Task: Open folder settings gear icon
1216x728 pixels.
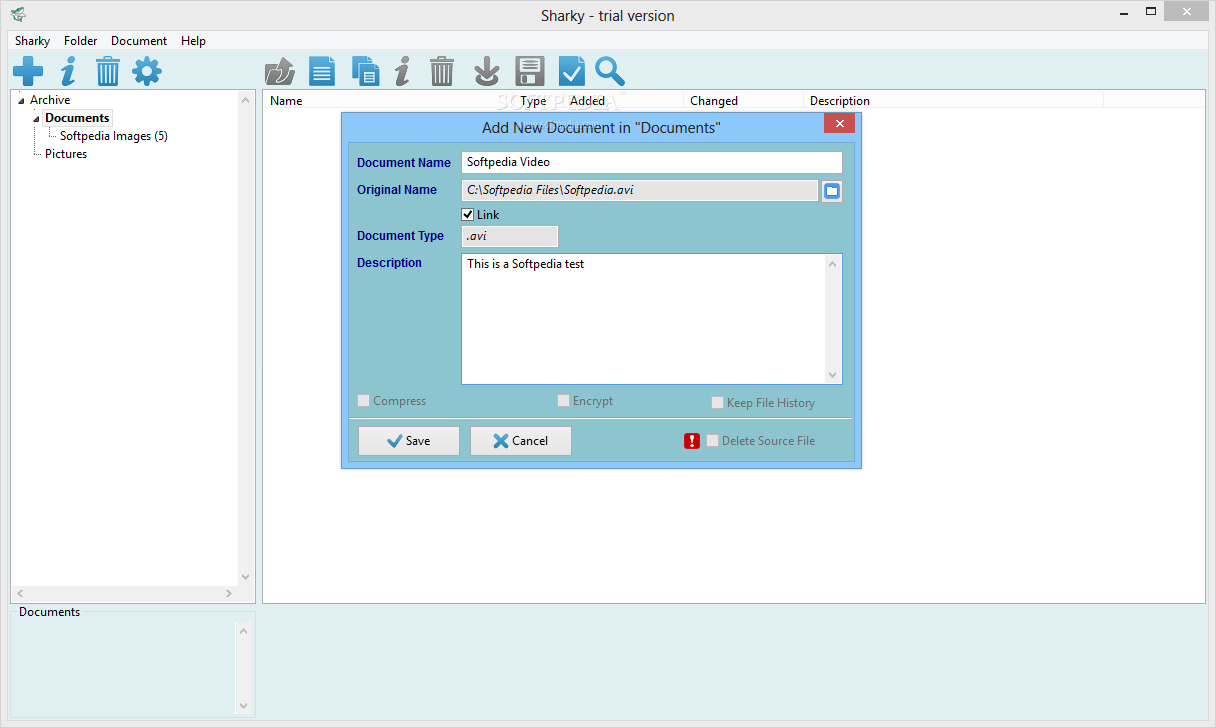Action: (147, 71)
